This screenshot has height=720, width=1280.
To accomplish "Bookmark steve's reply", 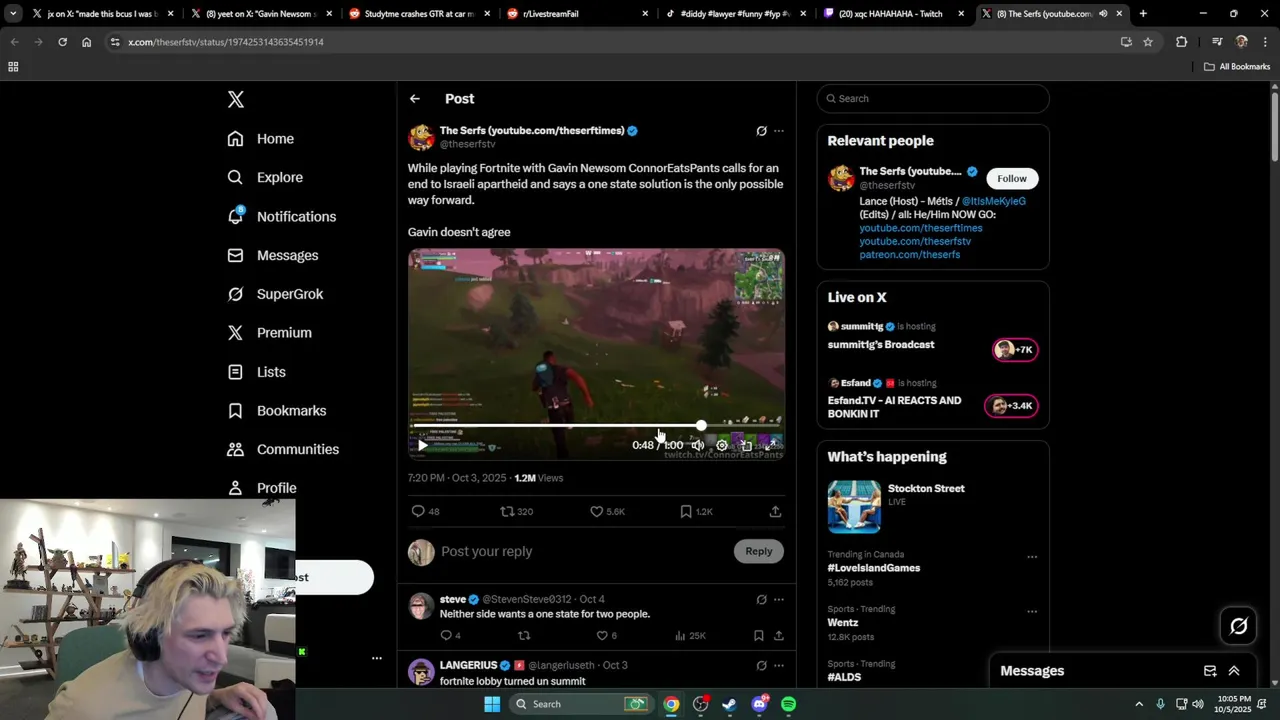I will pyautogui.click(x=758, y=635).
